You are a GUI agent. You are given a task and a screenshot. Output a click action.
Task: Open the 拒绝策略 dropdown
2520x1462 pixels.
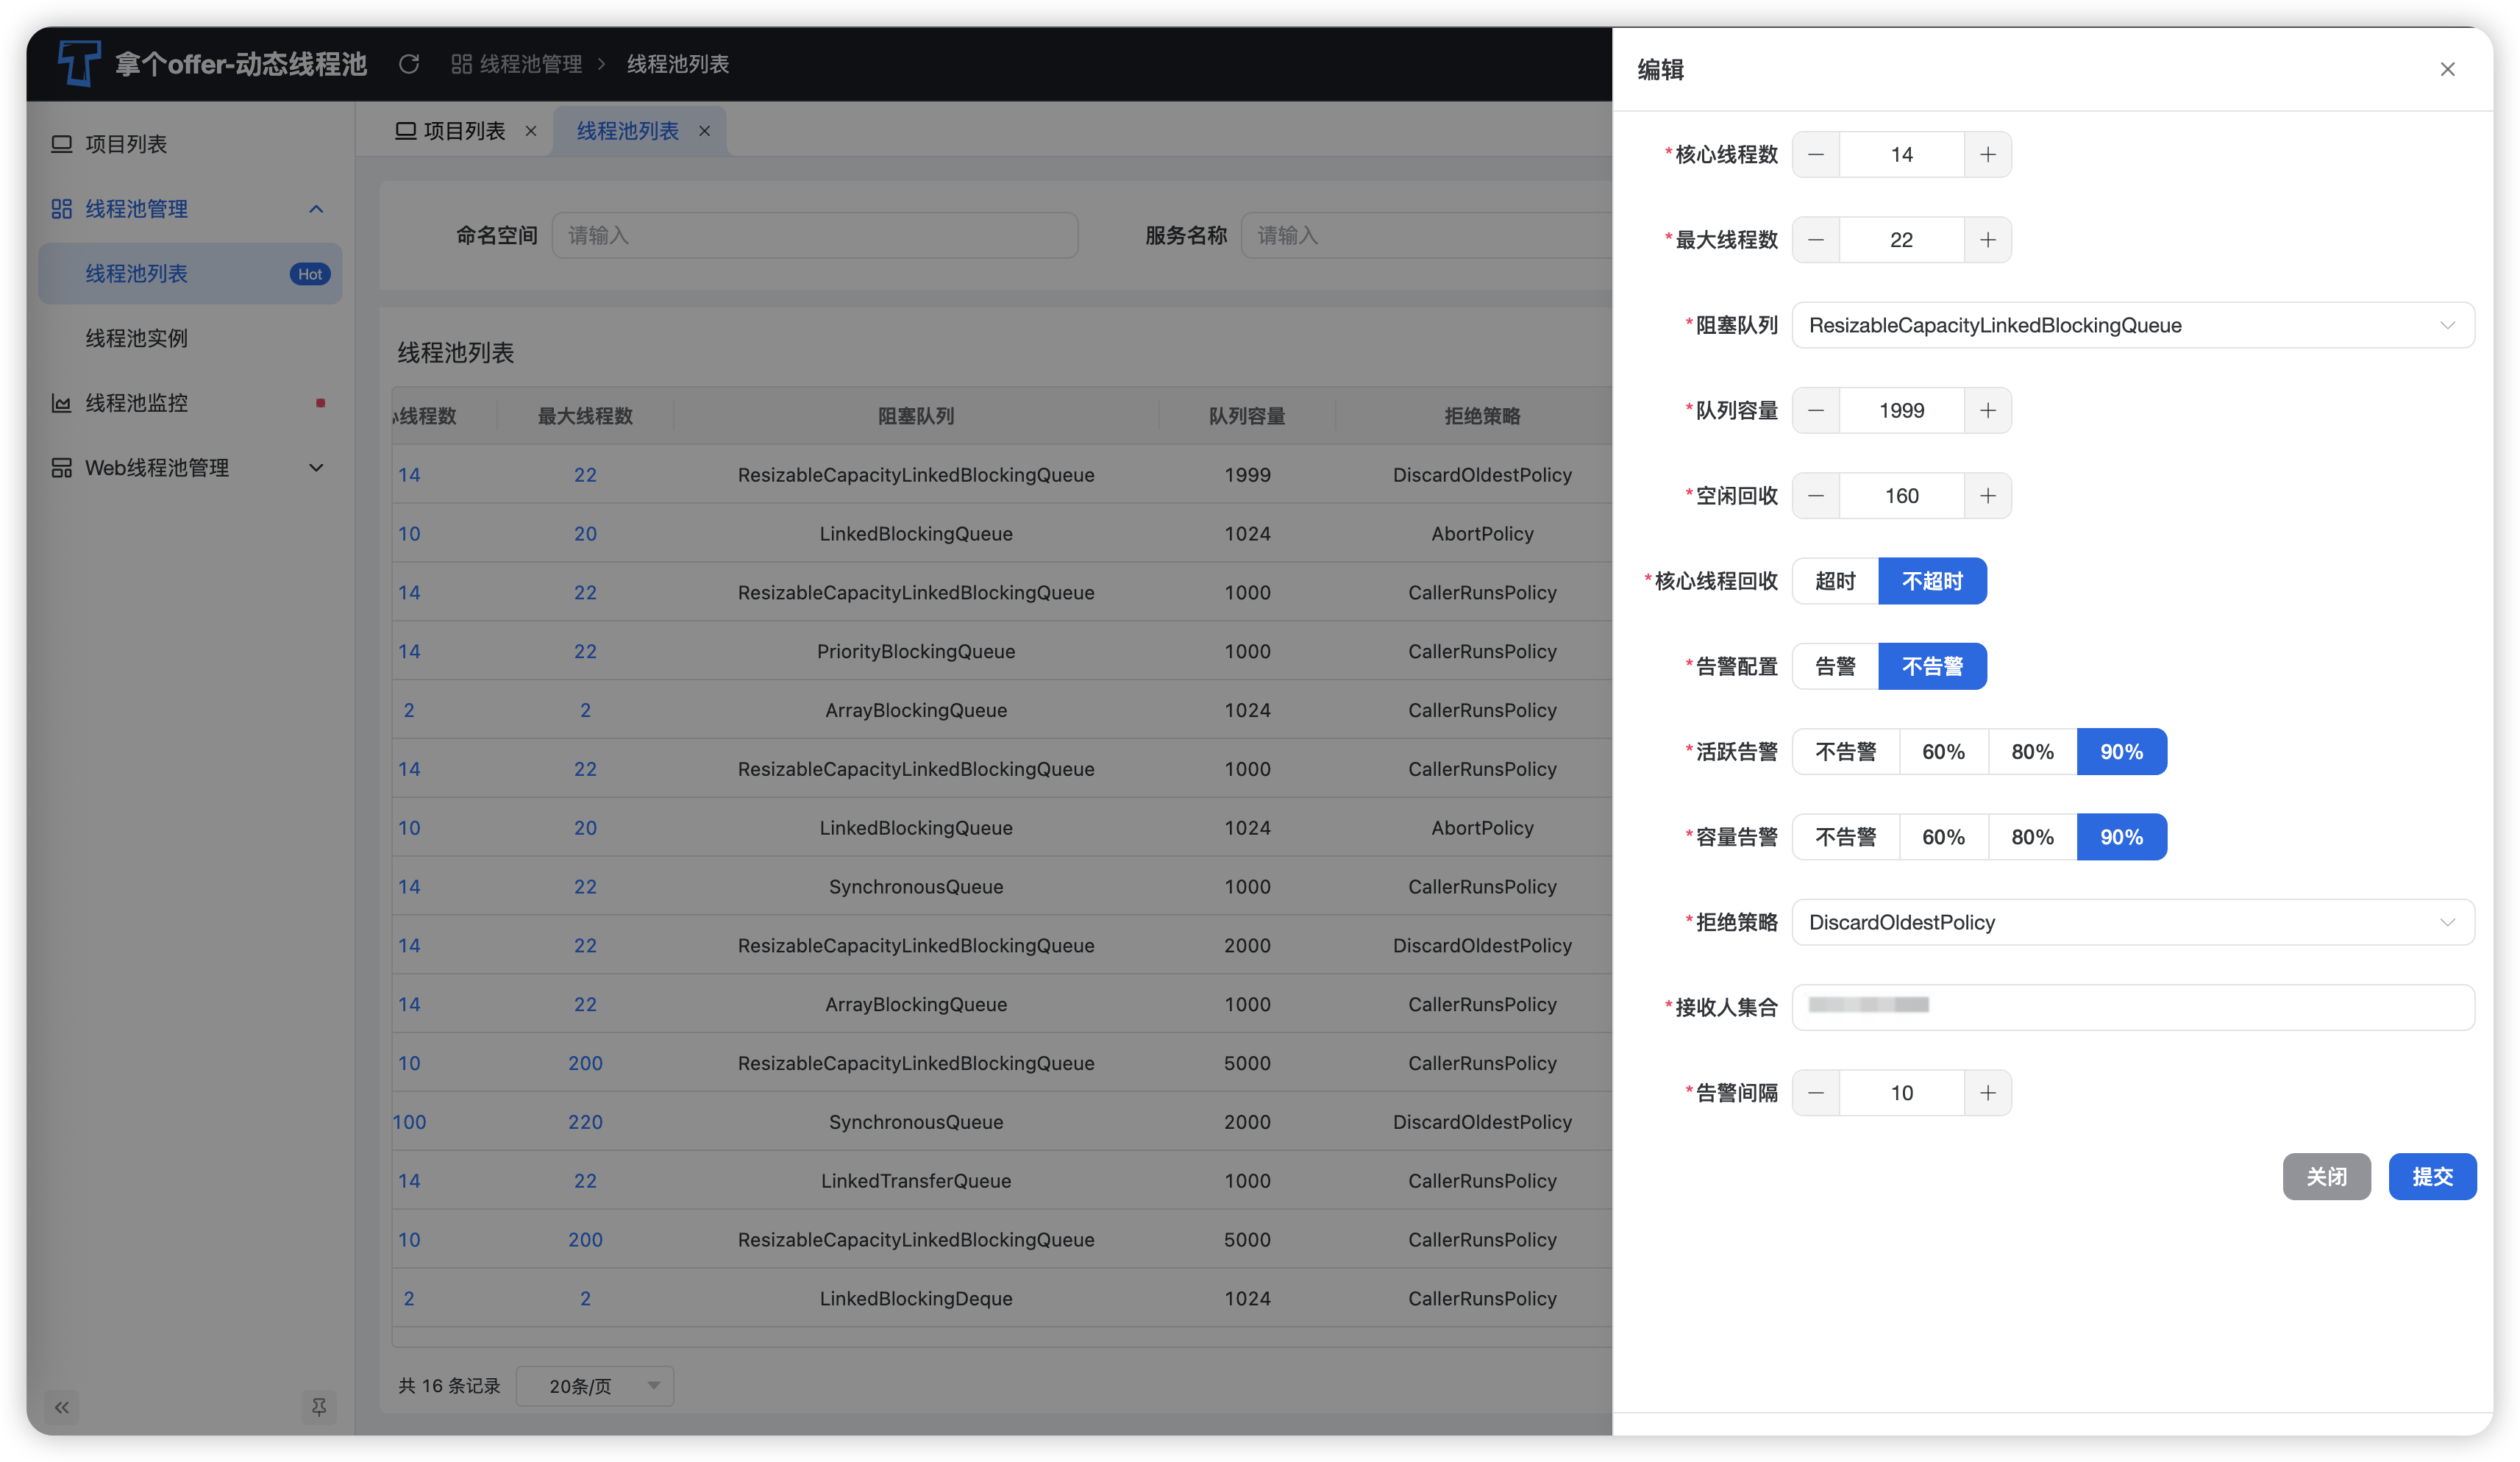point(2132,922)
